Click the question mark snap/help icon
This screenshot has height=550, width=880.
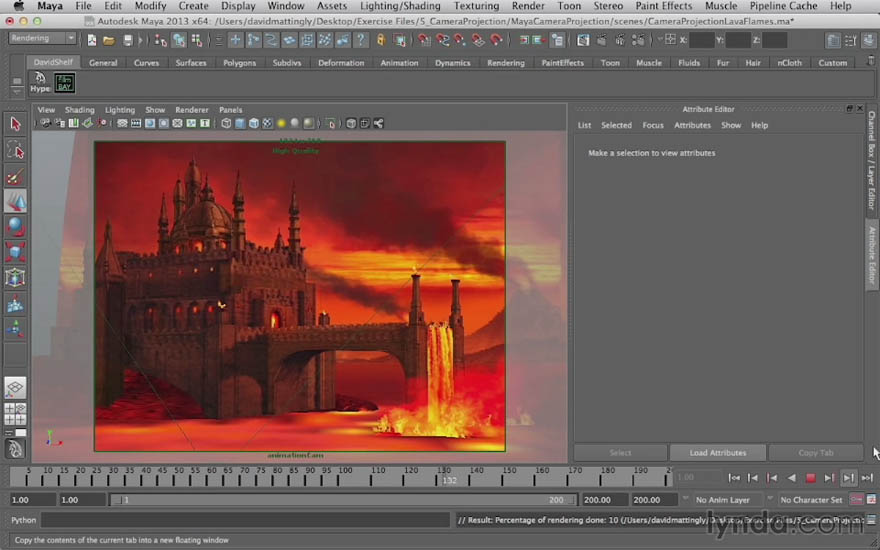[x=361, y=40]
